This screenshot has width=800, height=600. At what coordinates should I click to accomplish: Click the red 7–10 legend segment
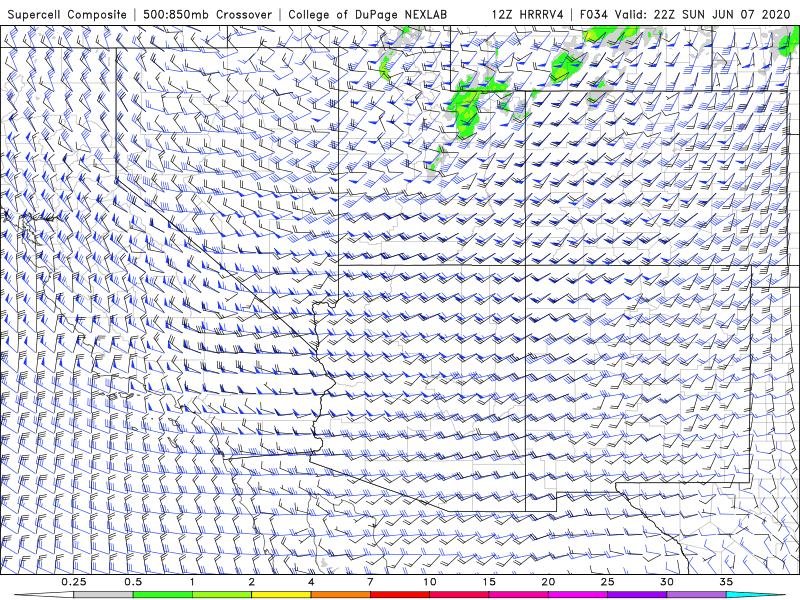400,595
